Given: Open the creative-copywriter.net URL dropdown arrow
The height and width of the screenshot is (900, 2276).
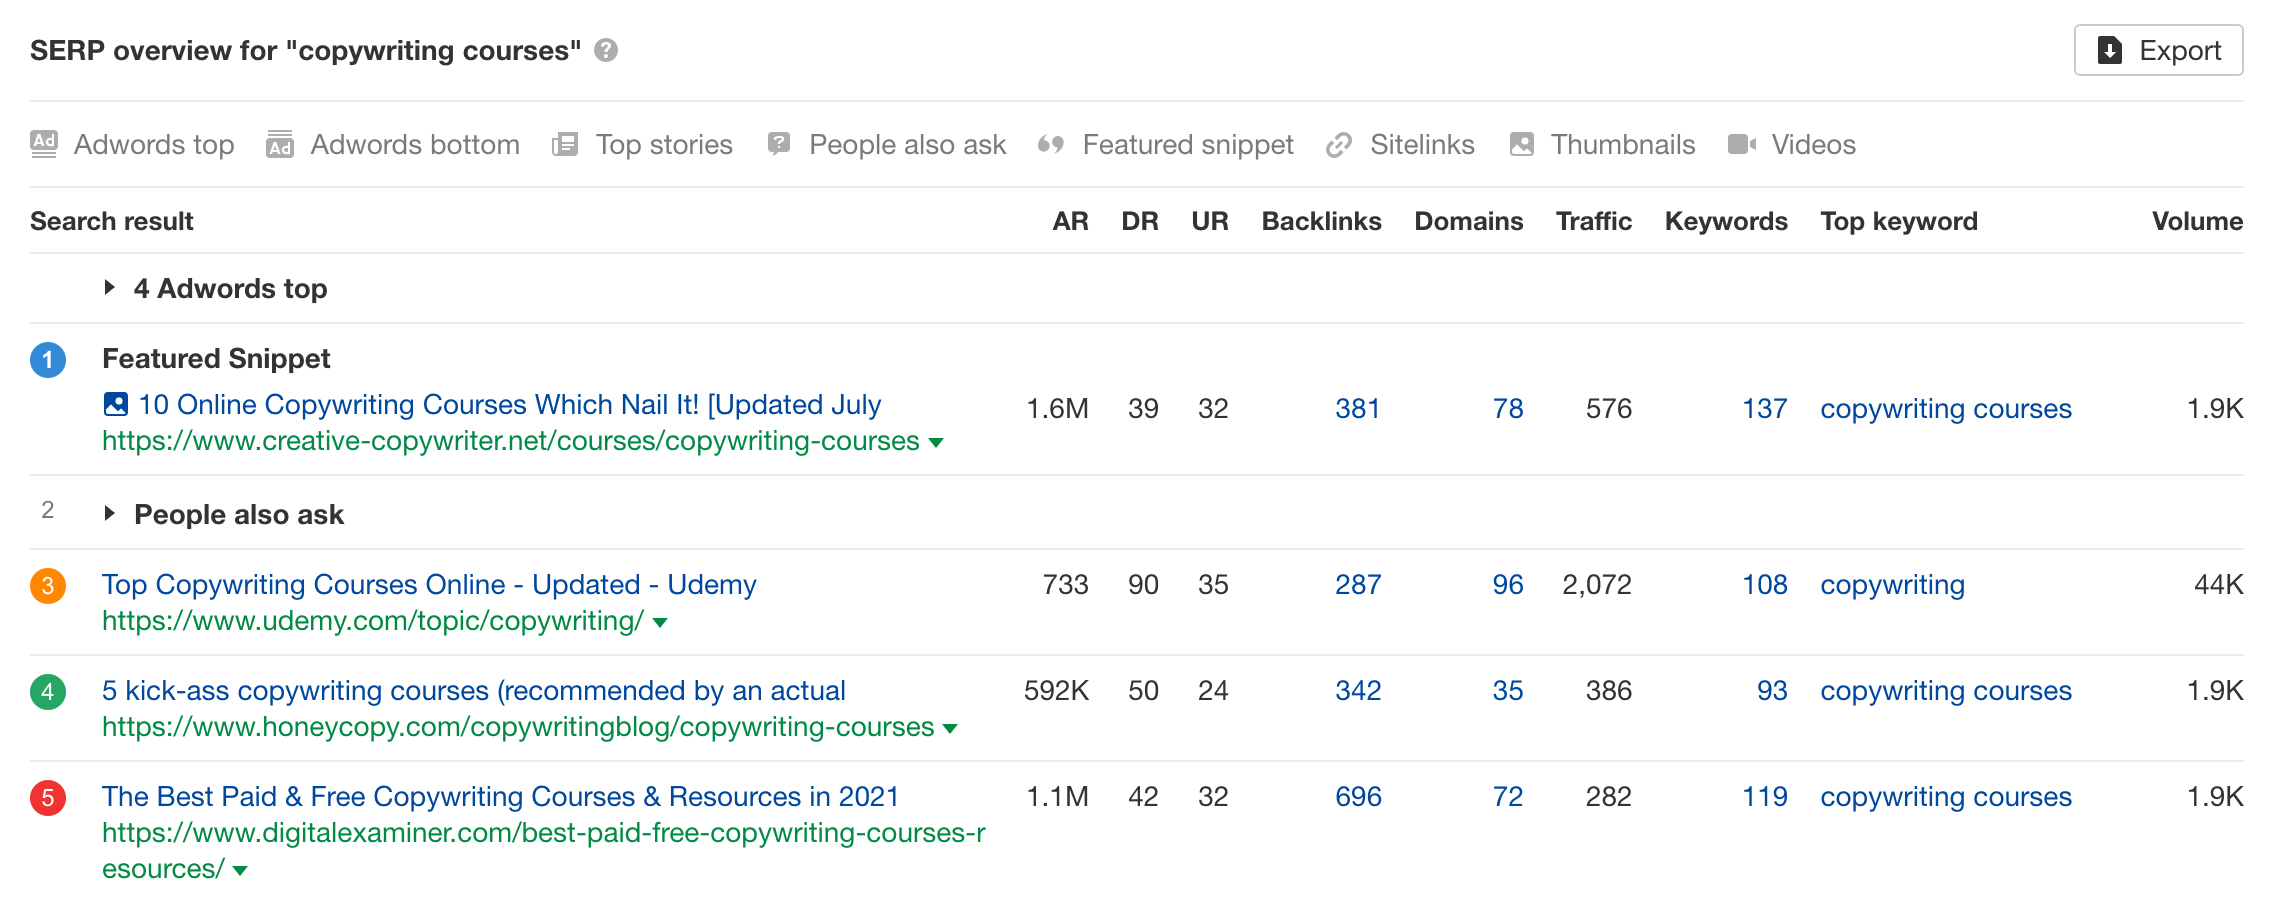Looking at the screenshot, I should click(x=936, y=443).
